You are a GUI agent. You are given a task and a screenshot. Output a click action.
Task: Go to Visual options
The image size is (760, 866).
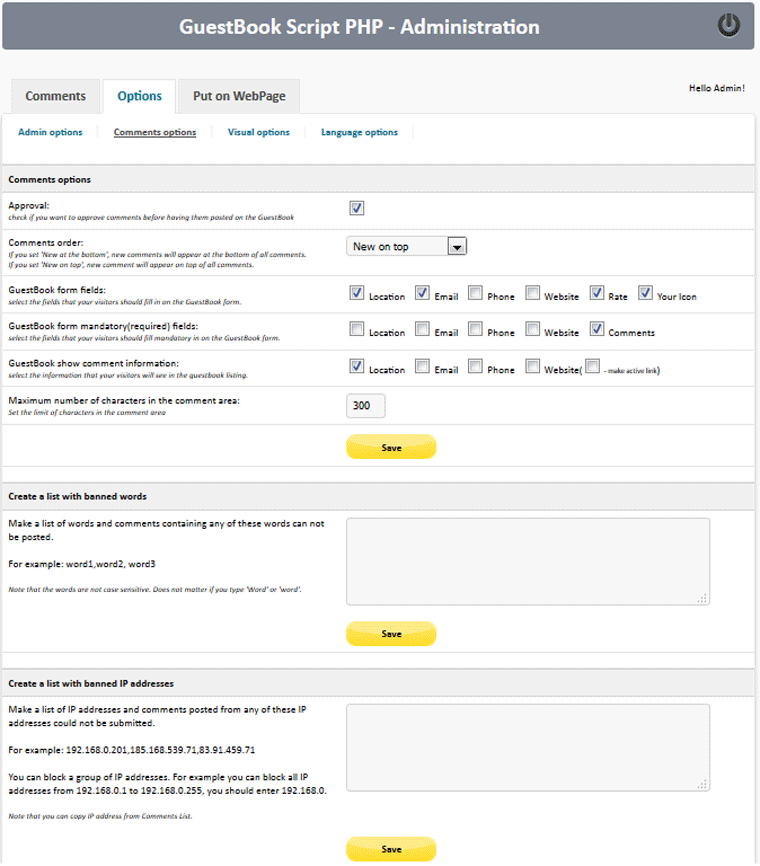pos(257,130)
